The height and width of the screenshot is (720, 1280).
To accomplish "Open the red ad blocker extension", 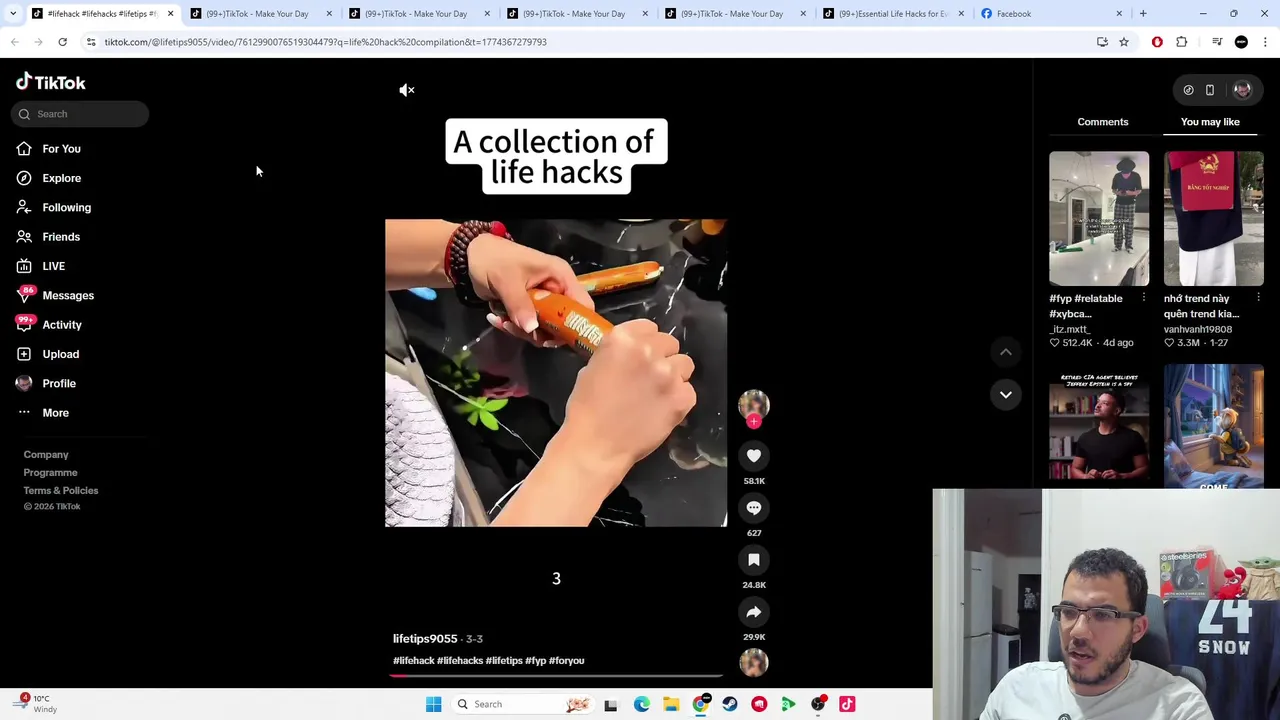I will point(1157,42).
